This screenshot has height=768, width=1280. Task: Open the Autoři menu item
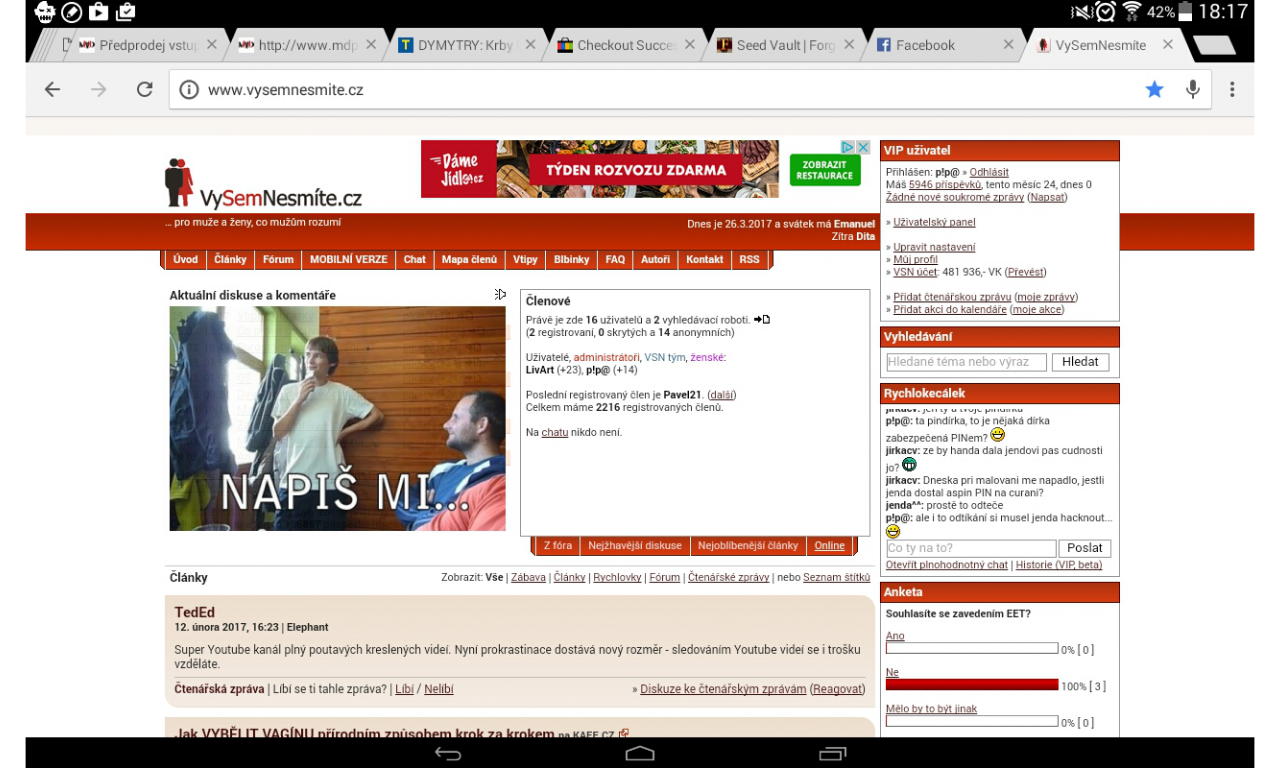click(x=655, y=259)
